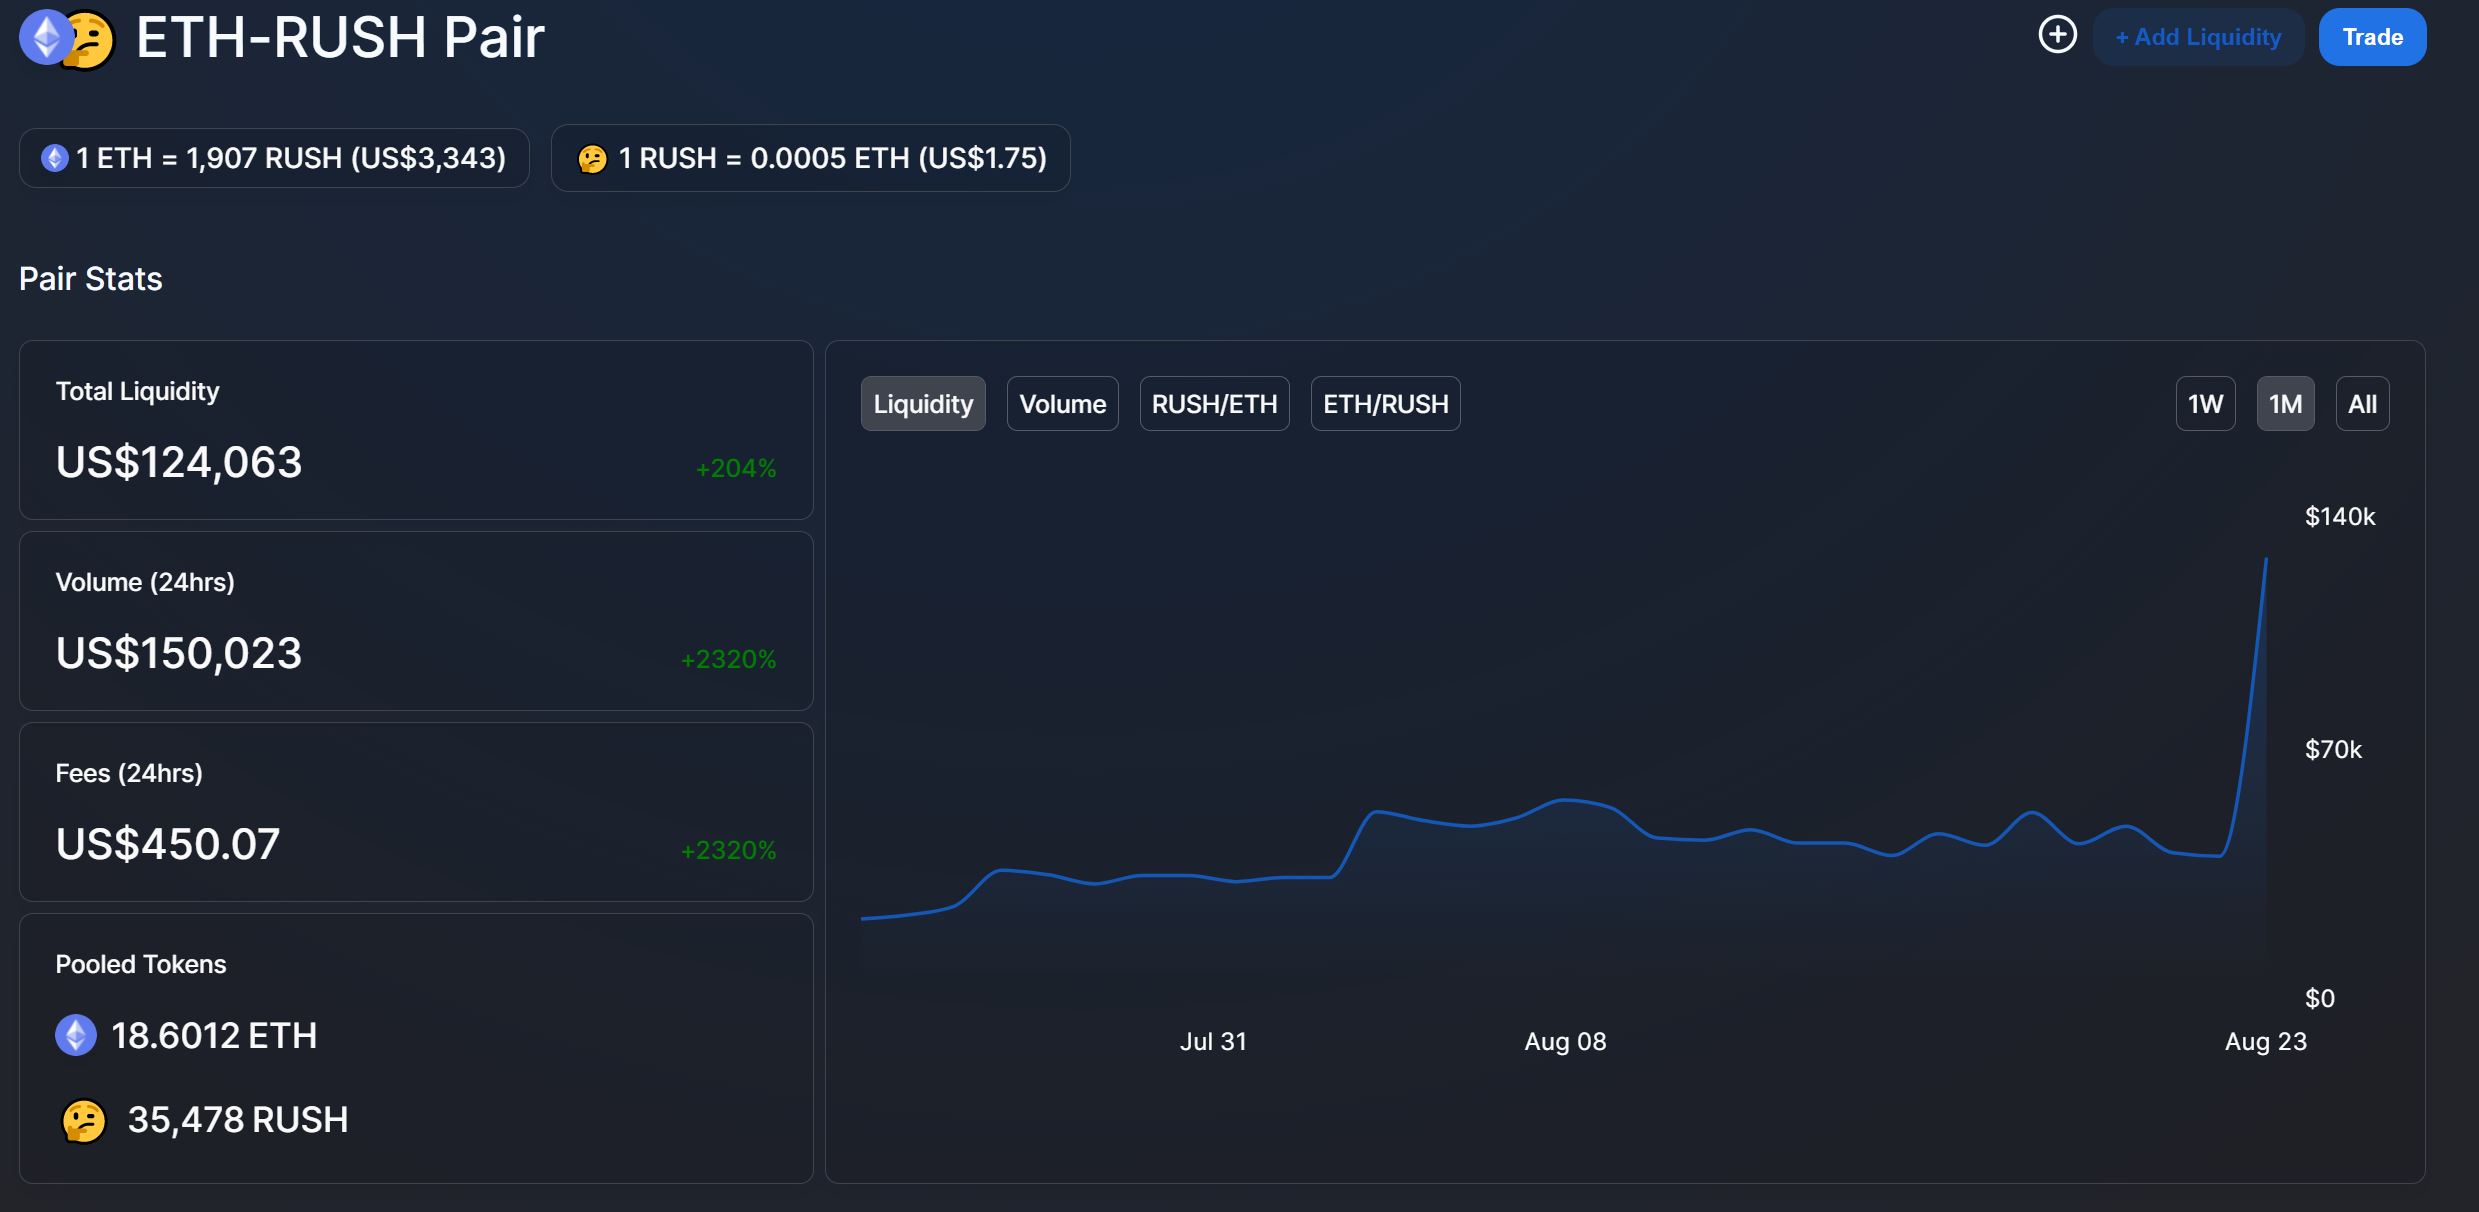Click the $70k axis label
Viewport: 2479px width, 1212px height.
tap(2333, 750)
